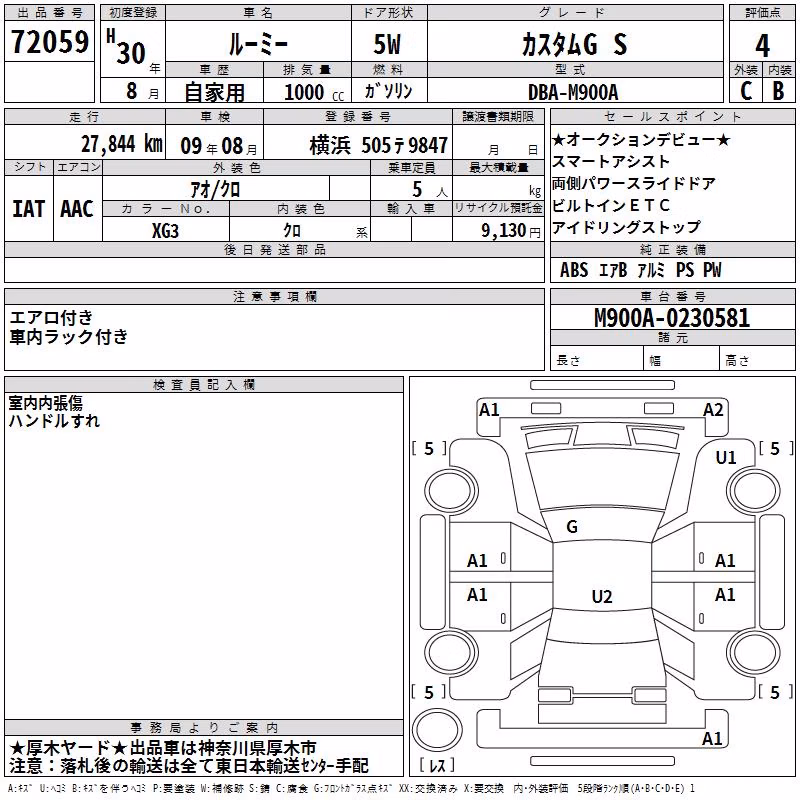Select the spare tire circle beside [レス]

(437, 730)
